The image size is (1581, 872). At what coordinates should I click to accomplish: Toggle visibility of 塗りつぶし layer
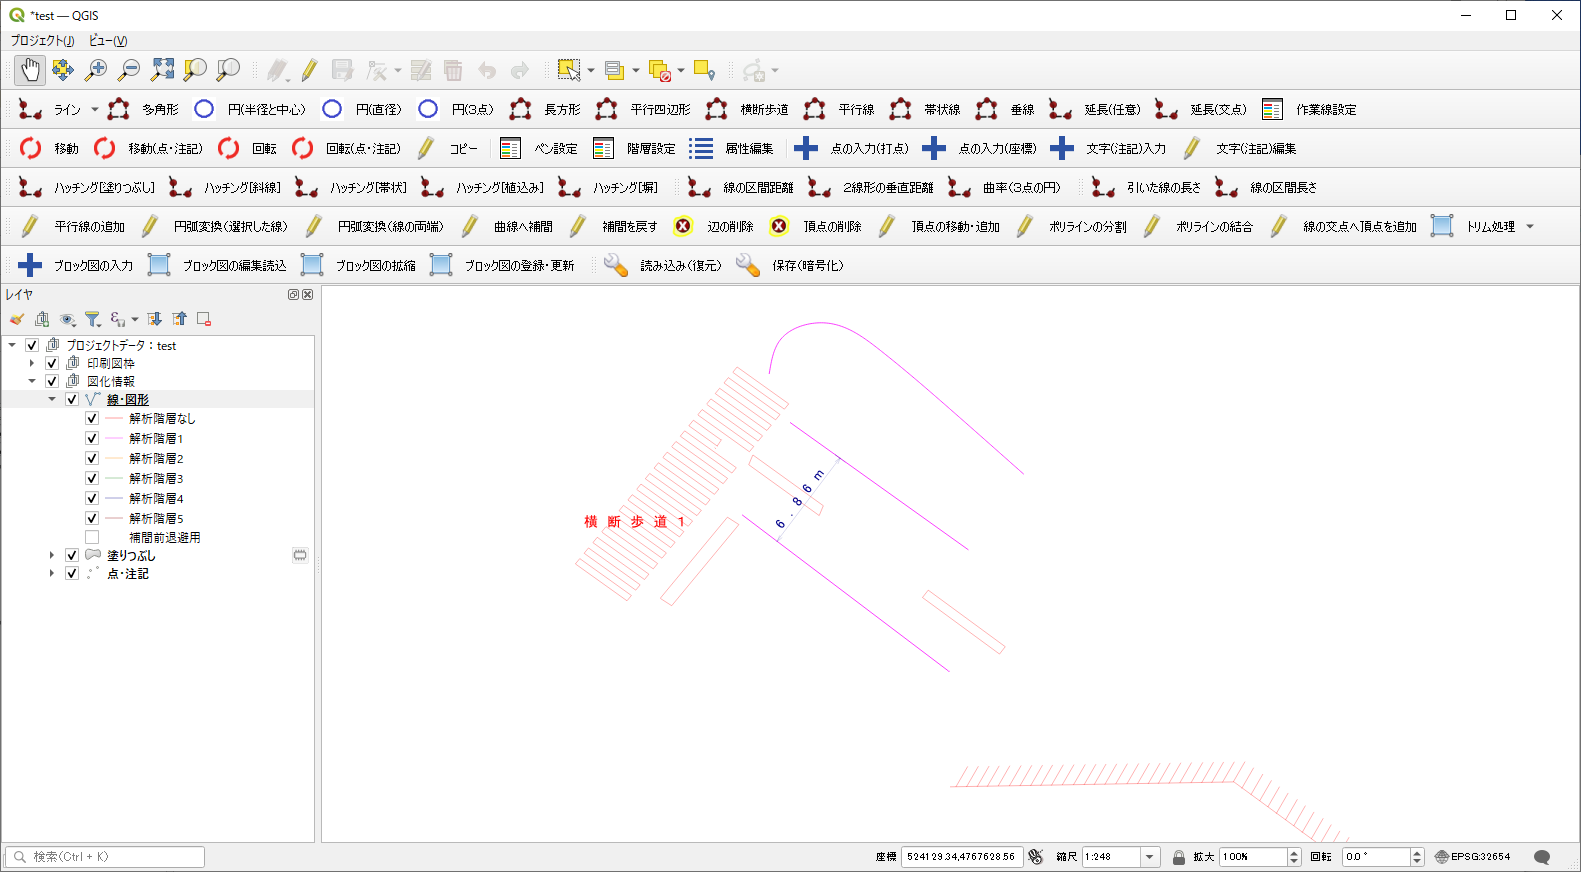[72, 555]
